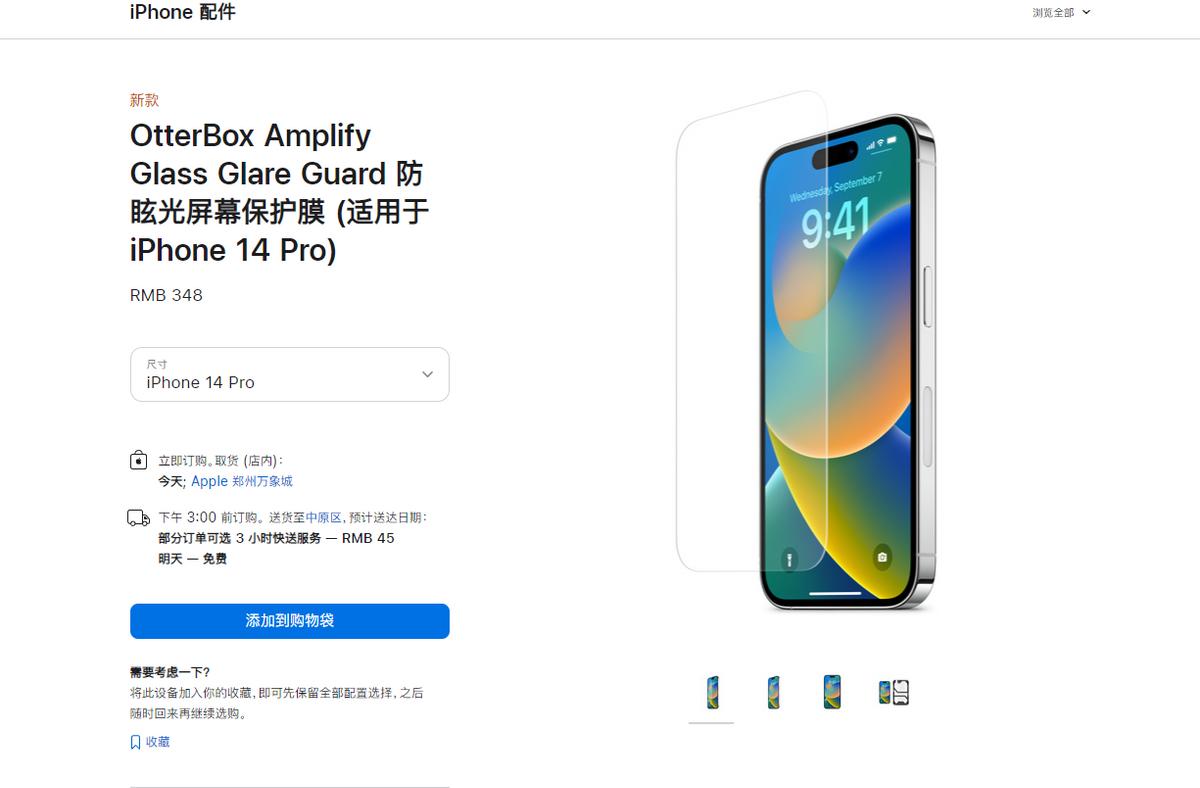Select the first product thumbnail

(711, 690)
